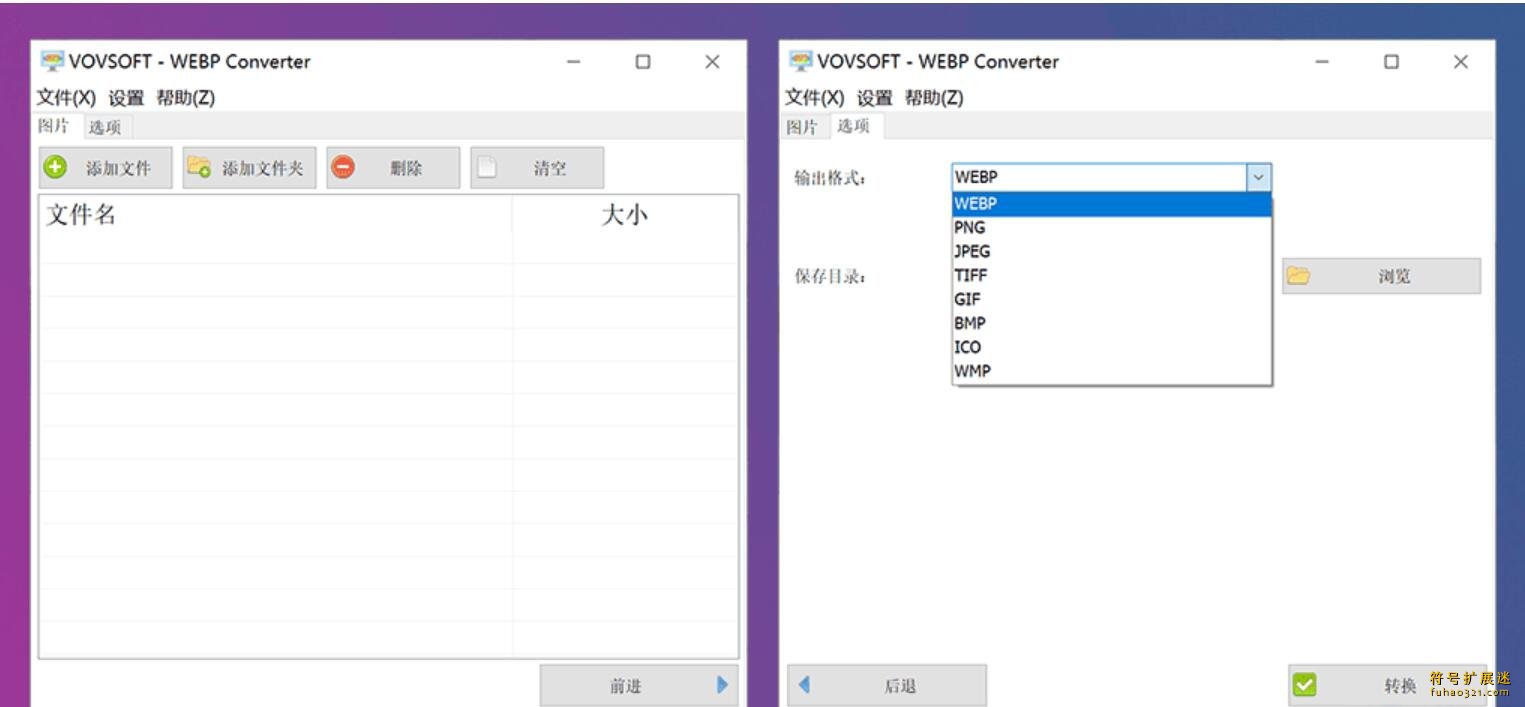Click 后退 button in right window
The width and height of the screenshot is (1525, 707).
tap(887, 686)
